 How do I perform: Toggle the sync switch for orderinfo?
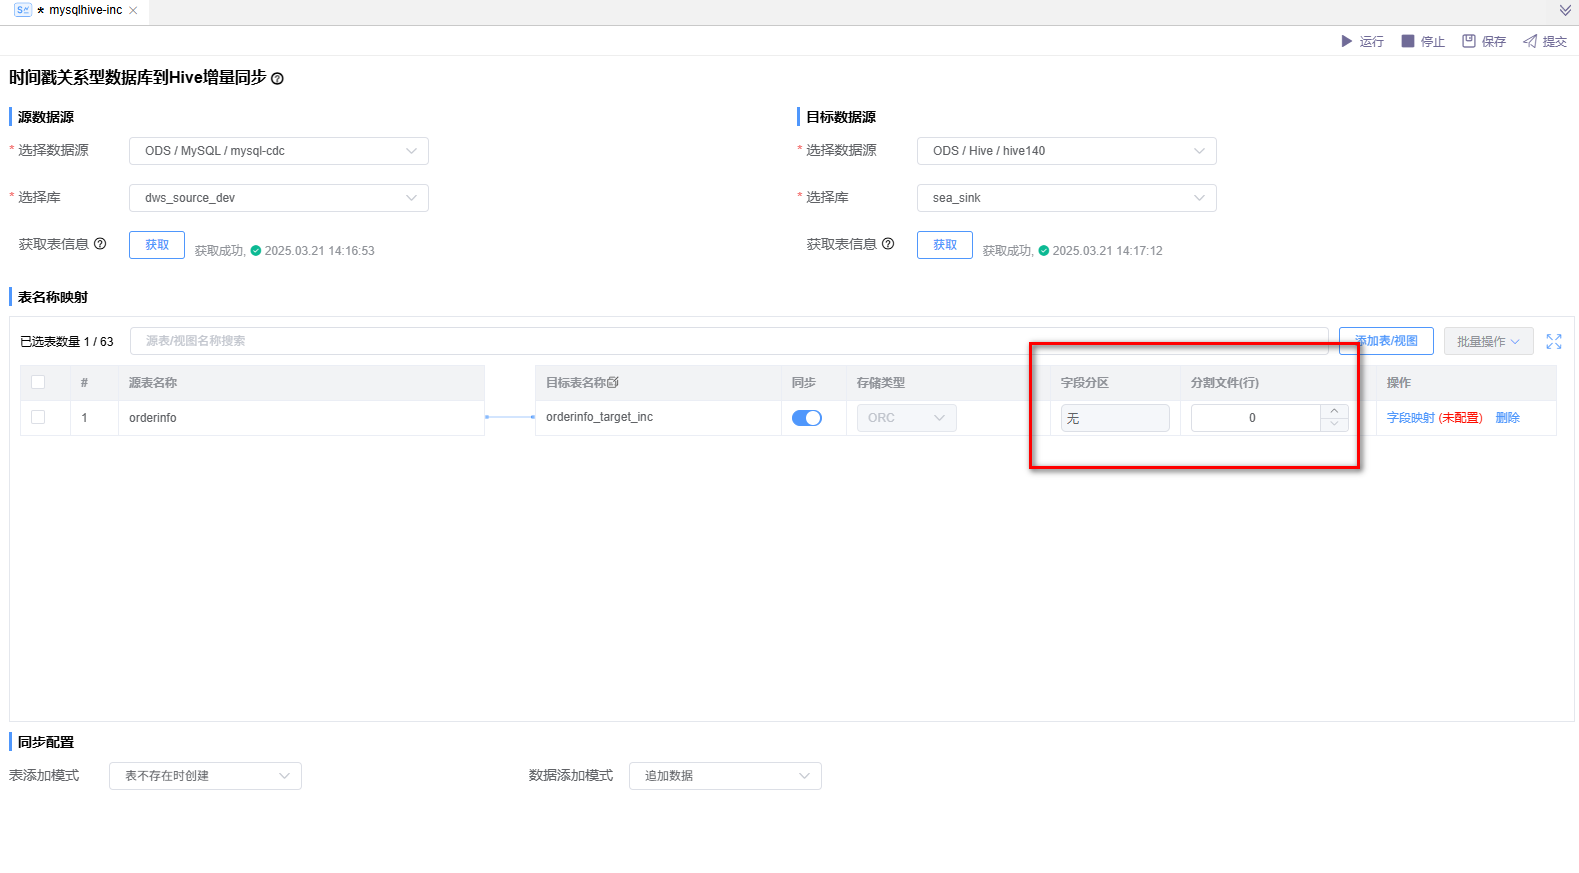coord(806,418)
